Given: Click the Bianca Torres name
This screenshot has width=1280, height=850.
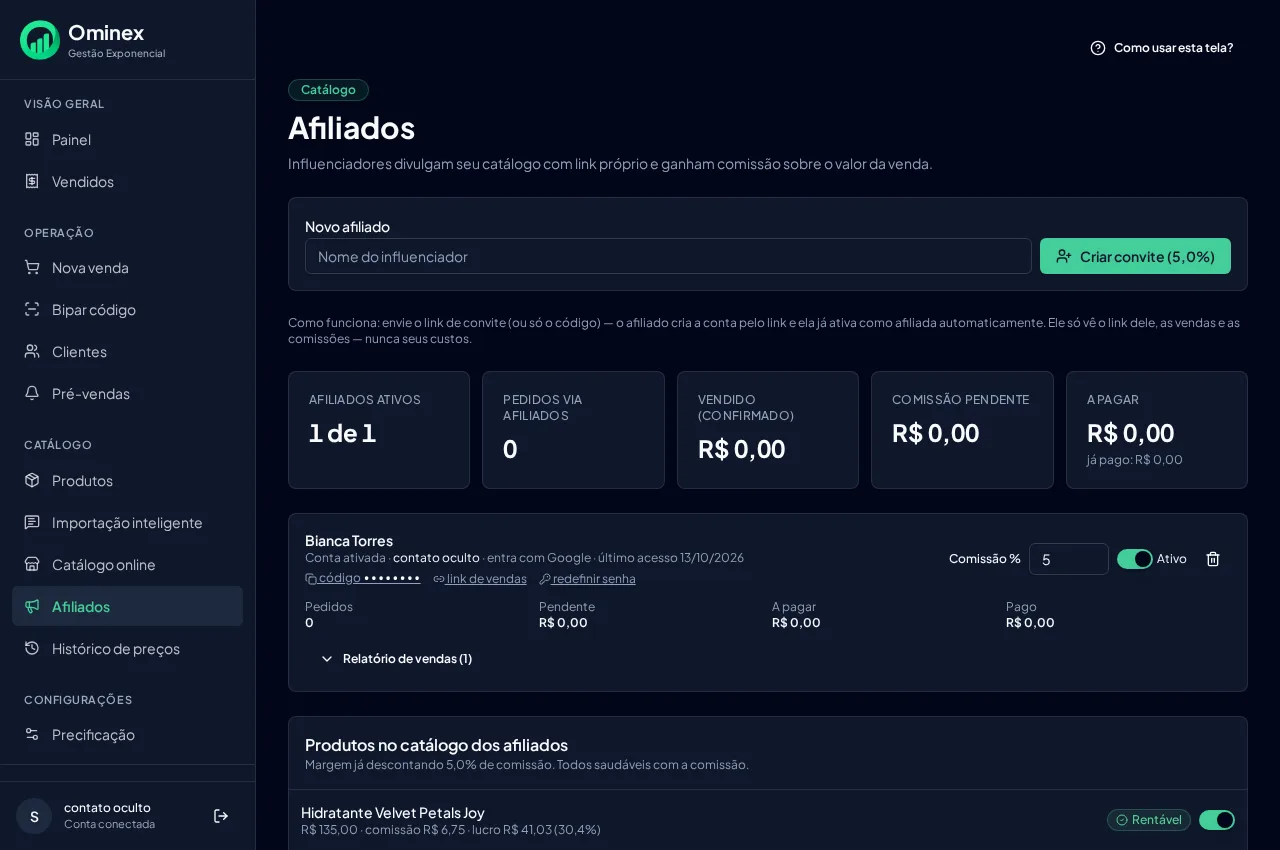Looking at the screenshot, I should click(x=349, y=540).
